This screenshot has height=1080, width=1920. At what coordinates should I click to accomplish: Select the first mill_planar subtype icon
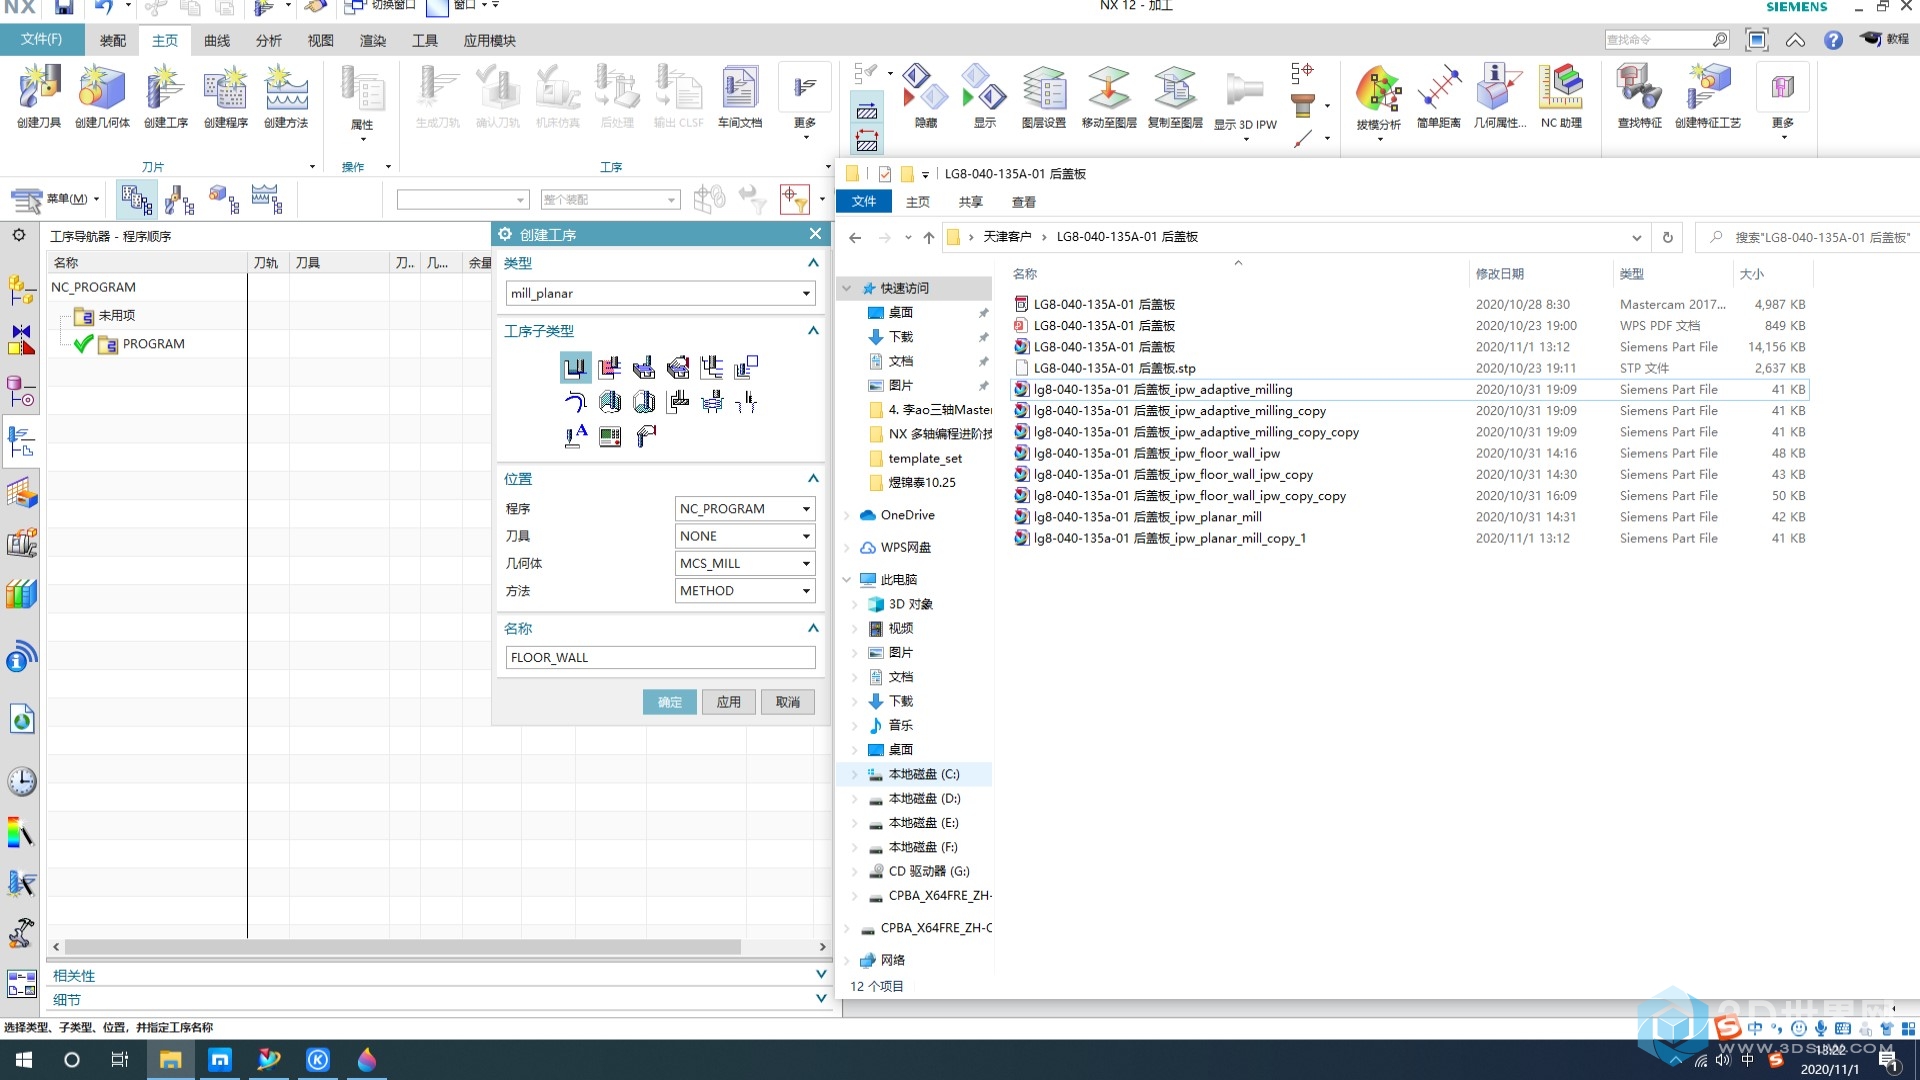(575, 368)
